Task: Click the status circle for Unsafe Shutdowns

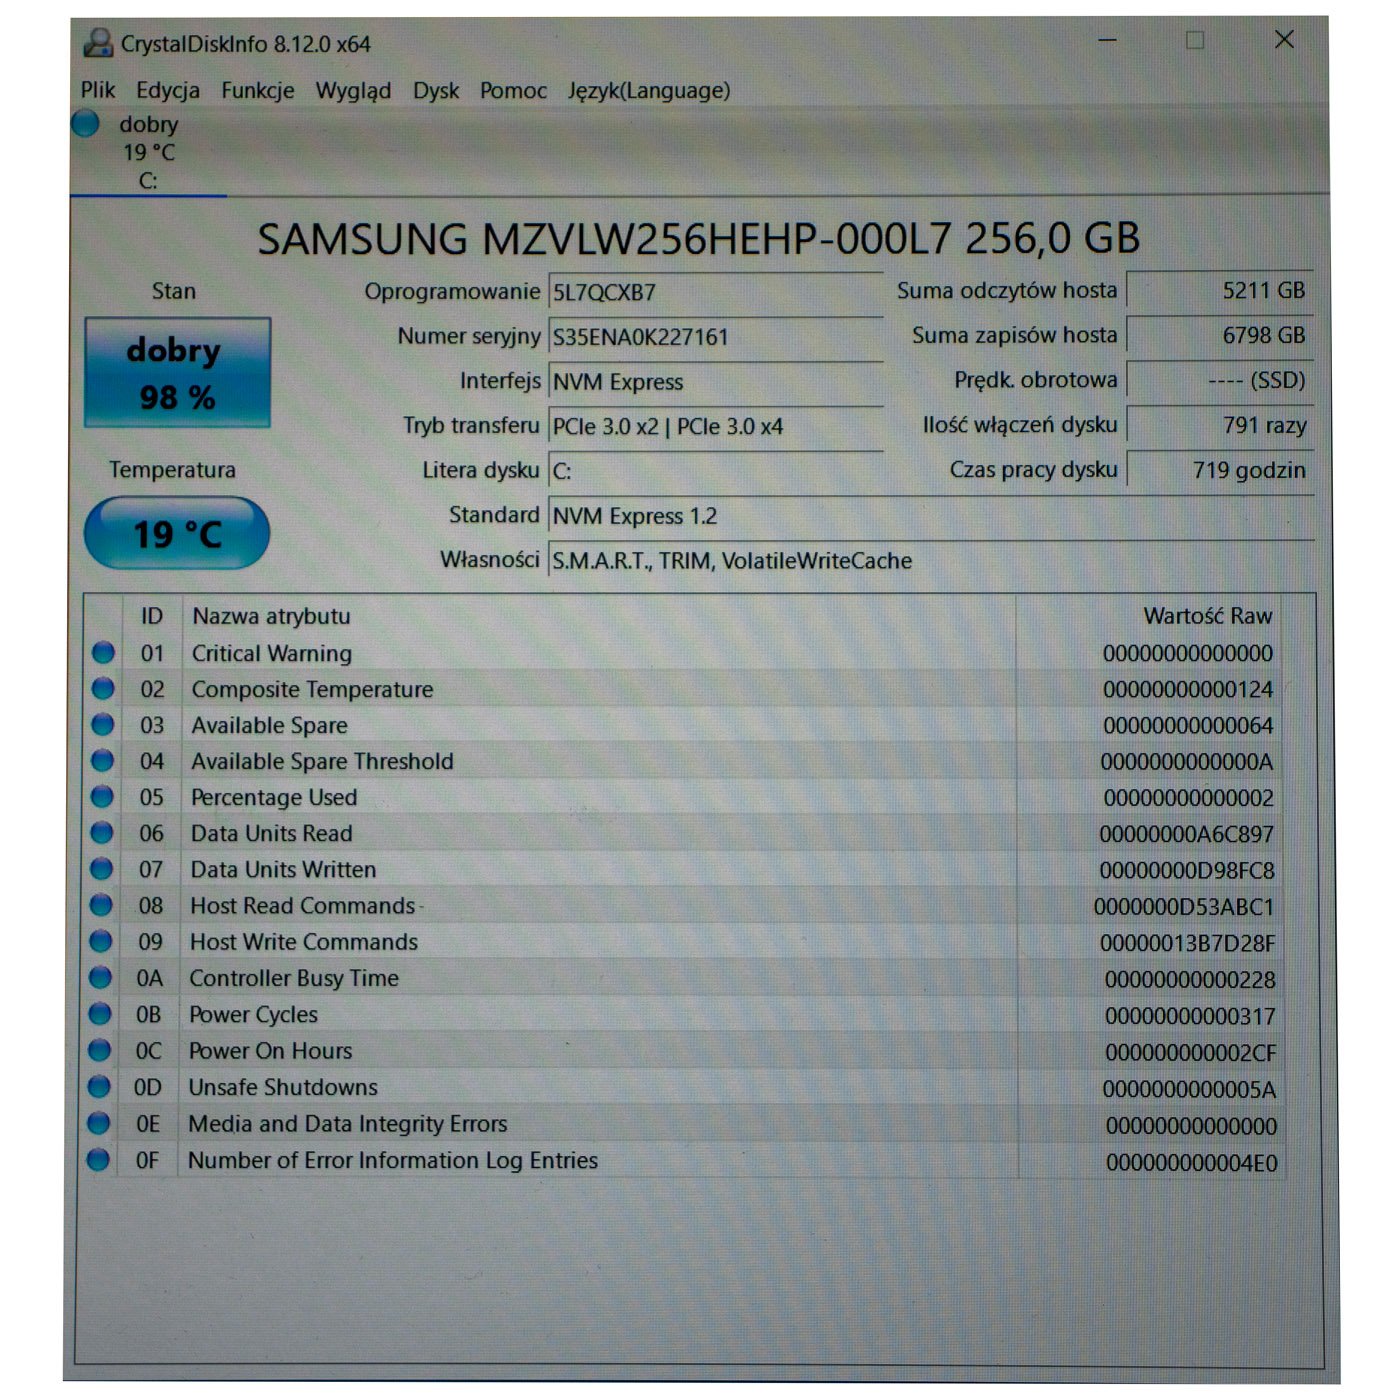Action: pos(99,1087)
